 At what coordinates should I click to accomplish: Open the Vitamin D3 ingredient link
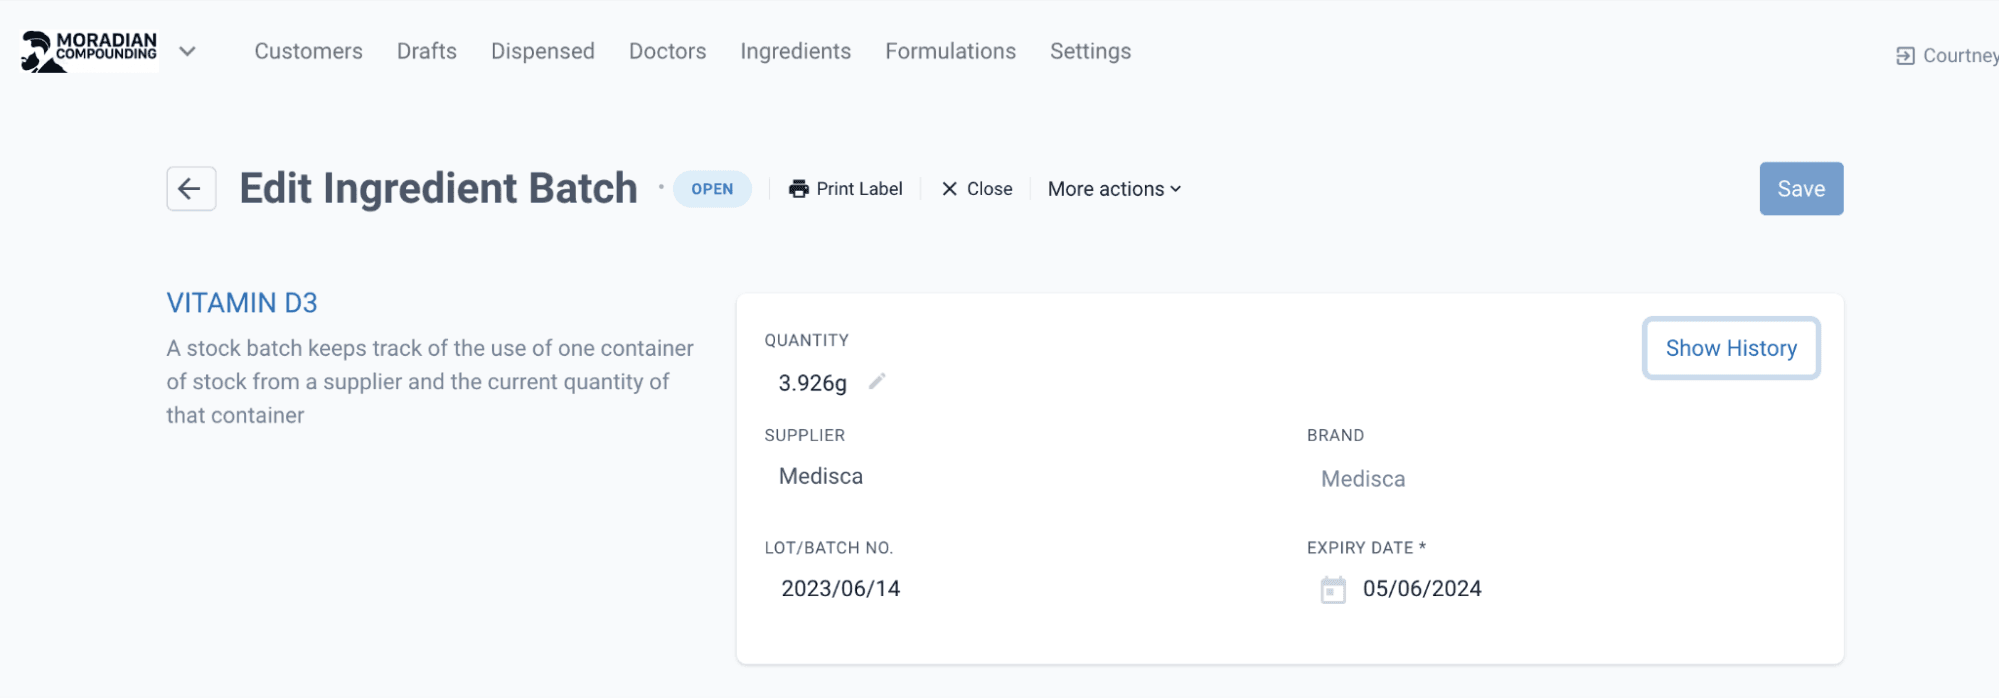click(x=242, y=303)
